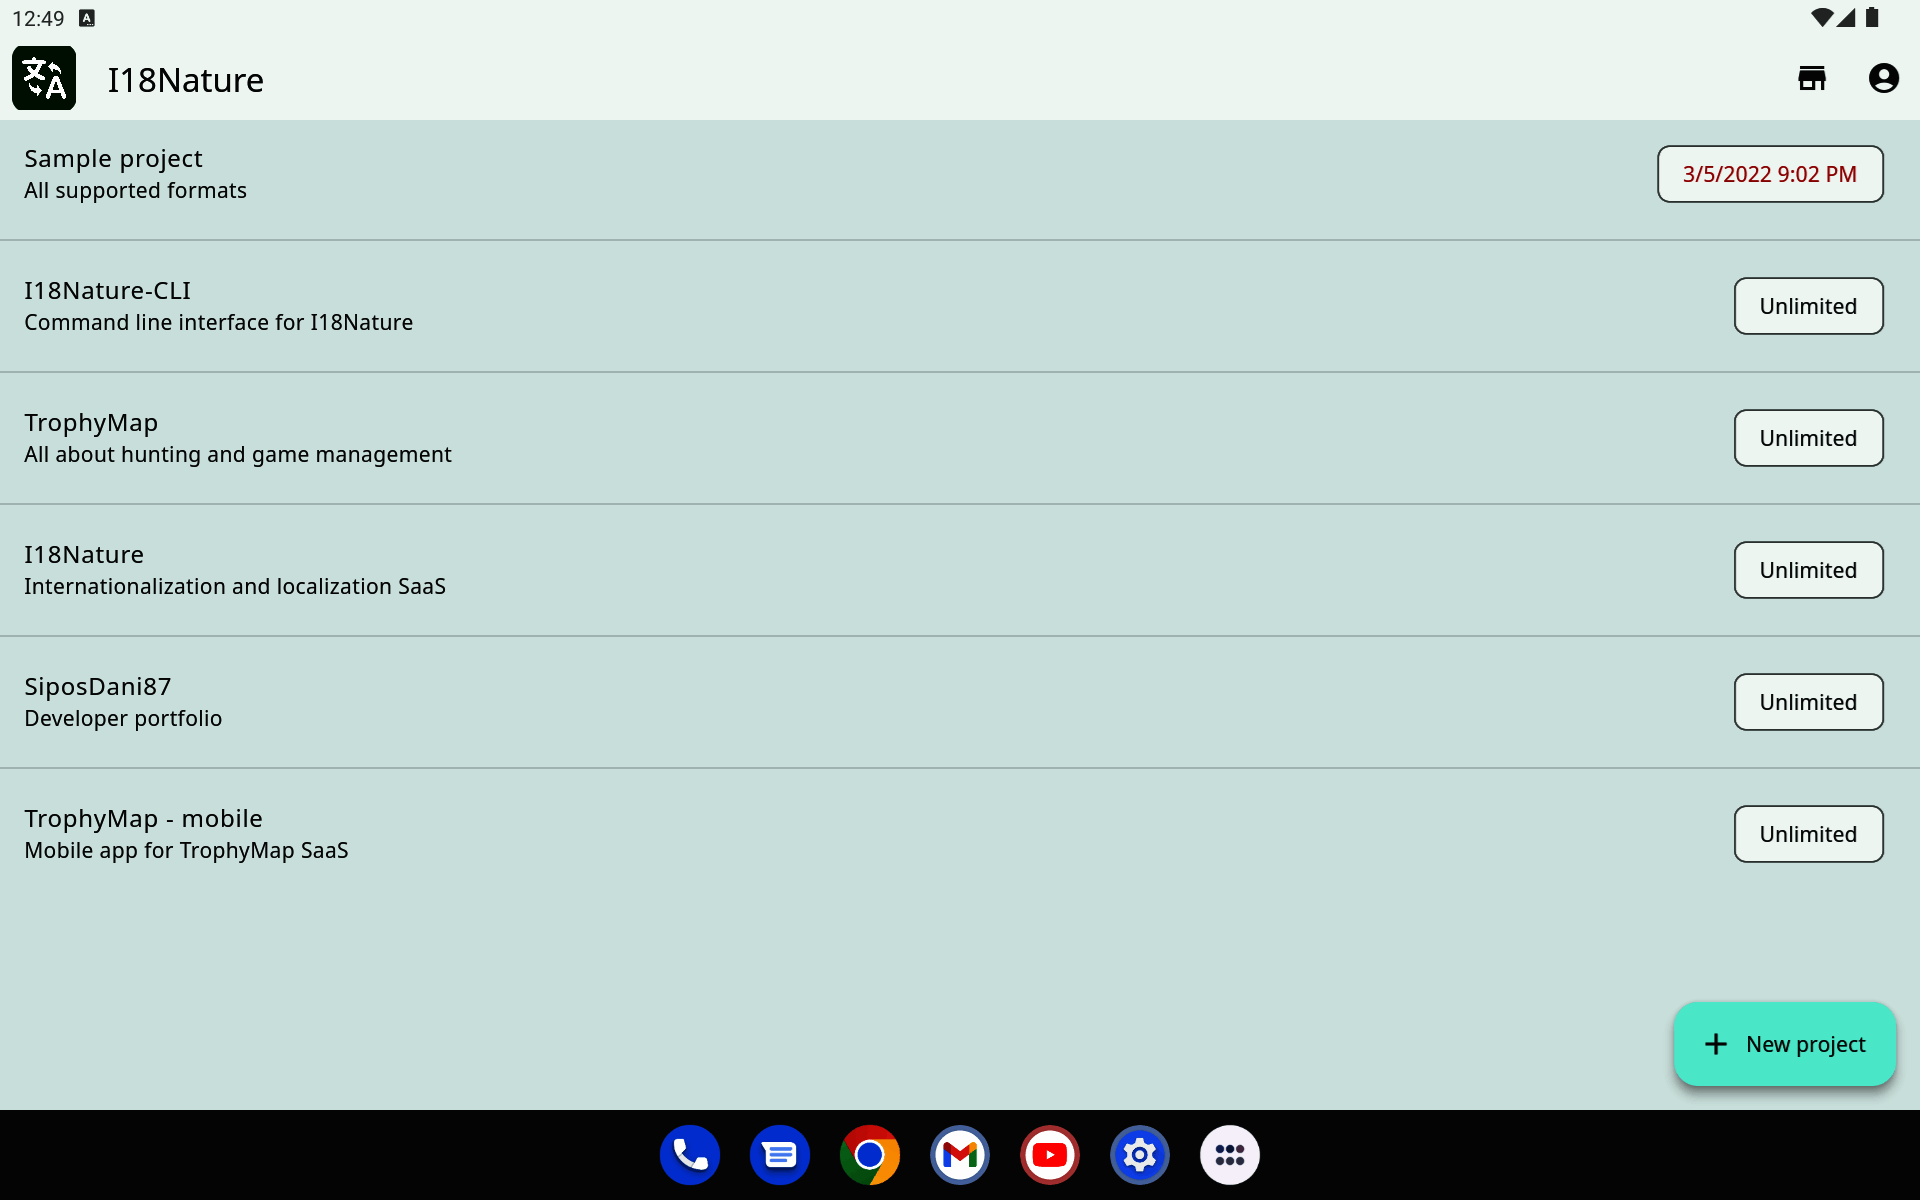1920x1200 pixels.
Task: Open Messages app in the dock
Action: (x=780, y=1155)
